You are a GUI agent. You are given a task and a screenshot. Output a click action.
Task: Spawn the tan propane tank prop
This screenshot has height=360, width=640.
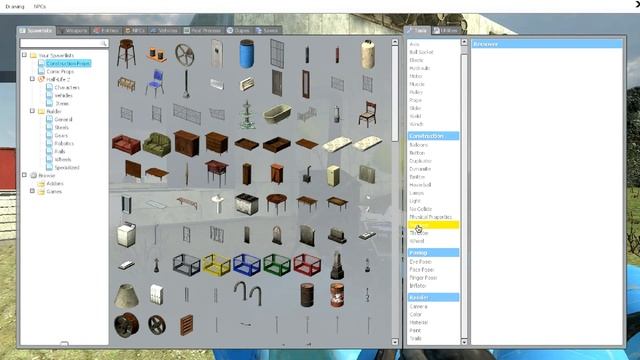point(367,54)
